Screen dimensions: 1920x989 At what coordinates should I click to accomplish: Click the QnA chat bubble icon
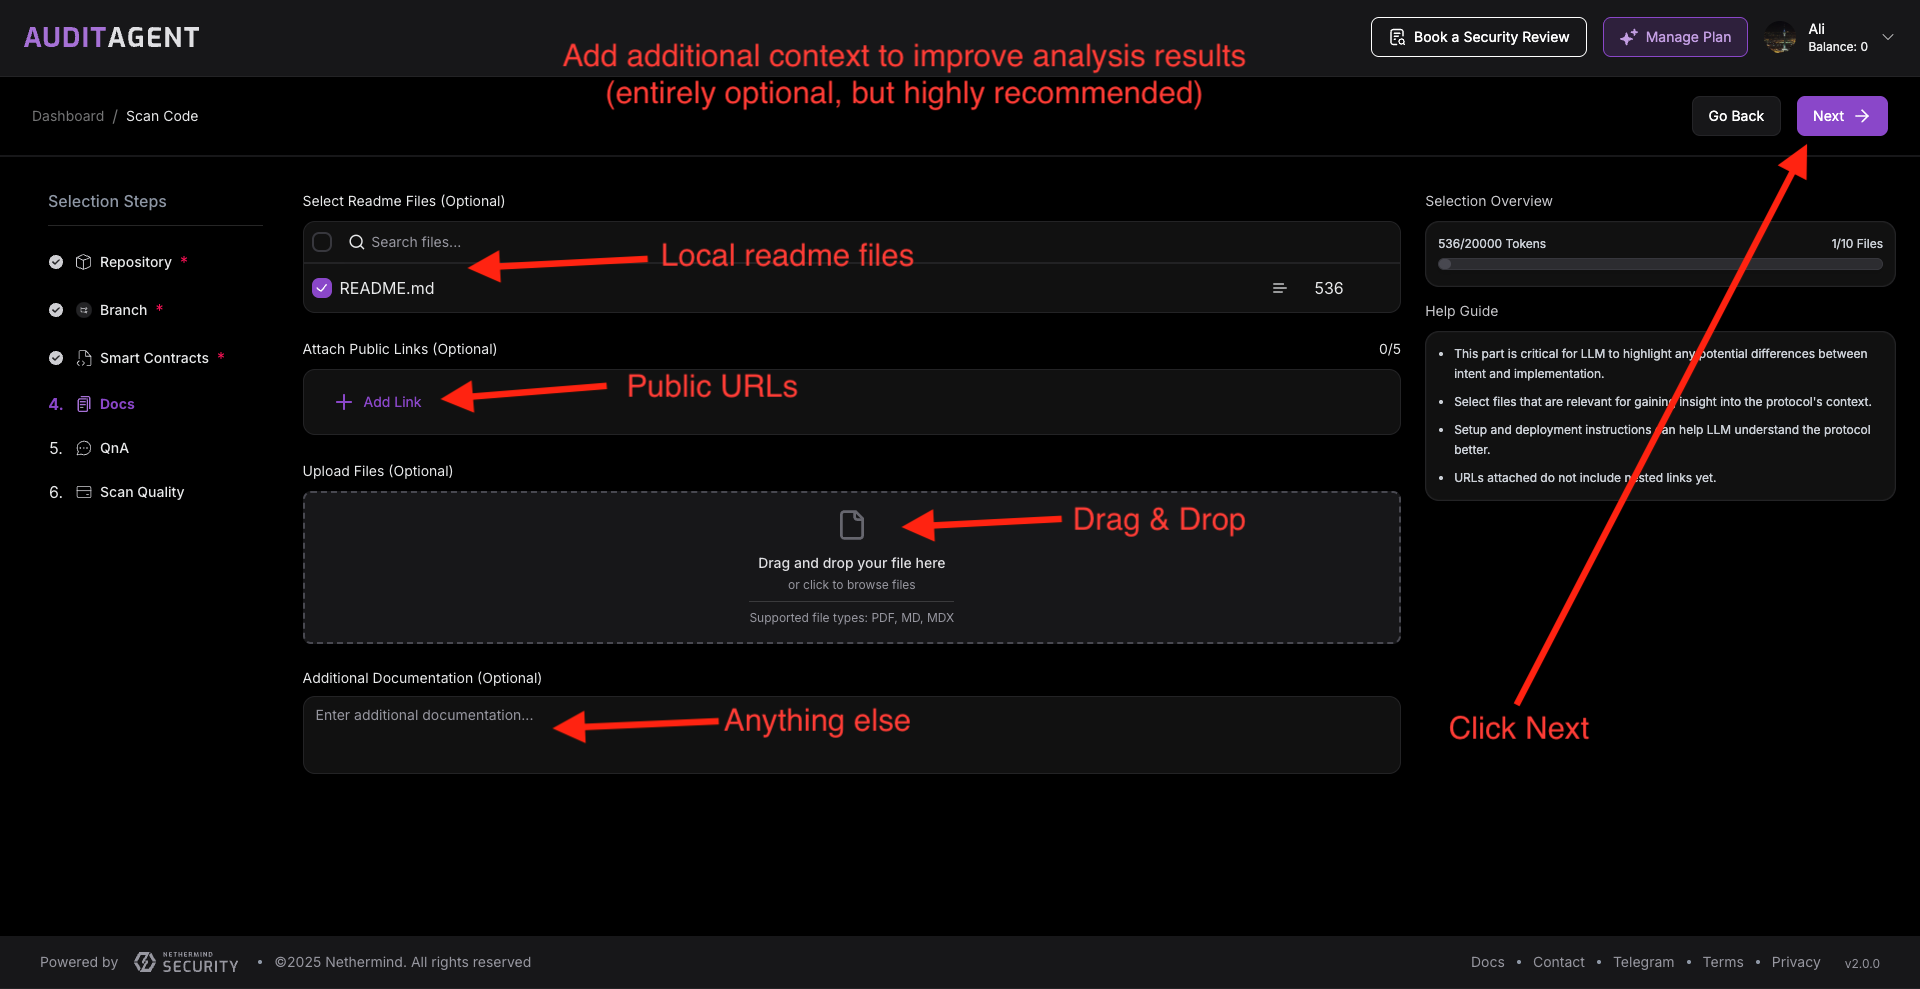84,448
